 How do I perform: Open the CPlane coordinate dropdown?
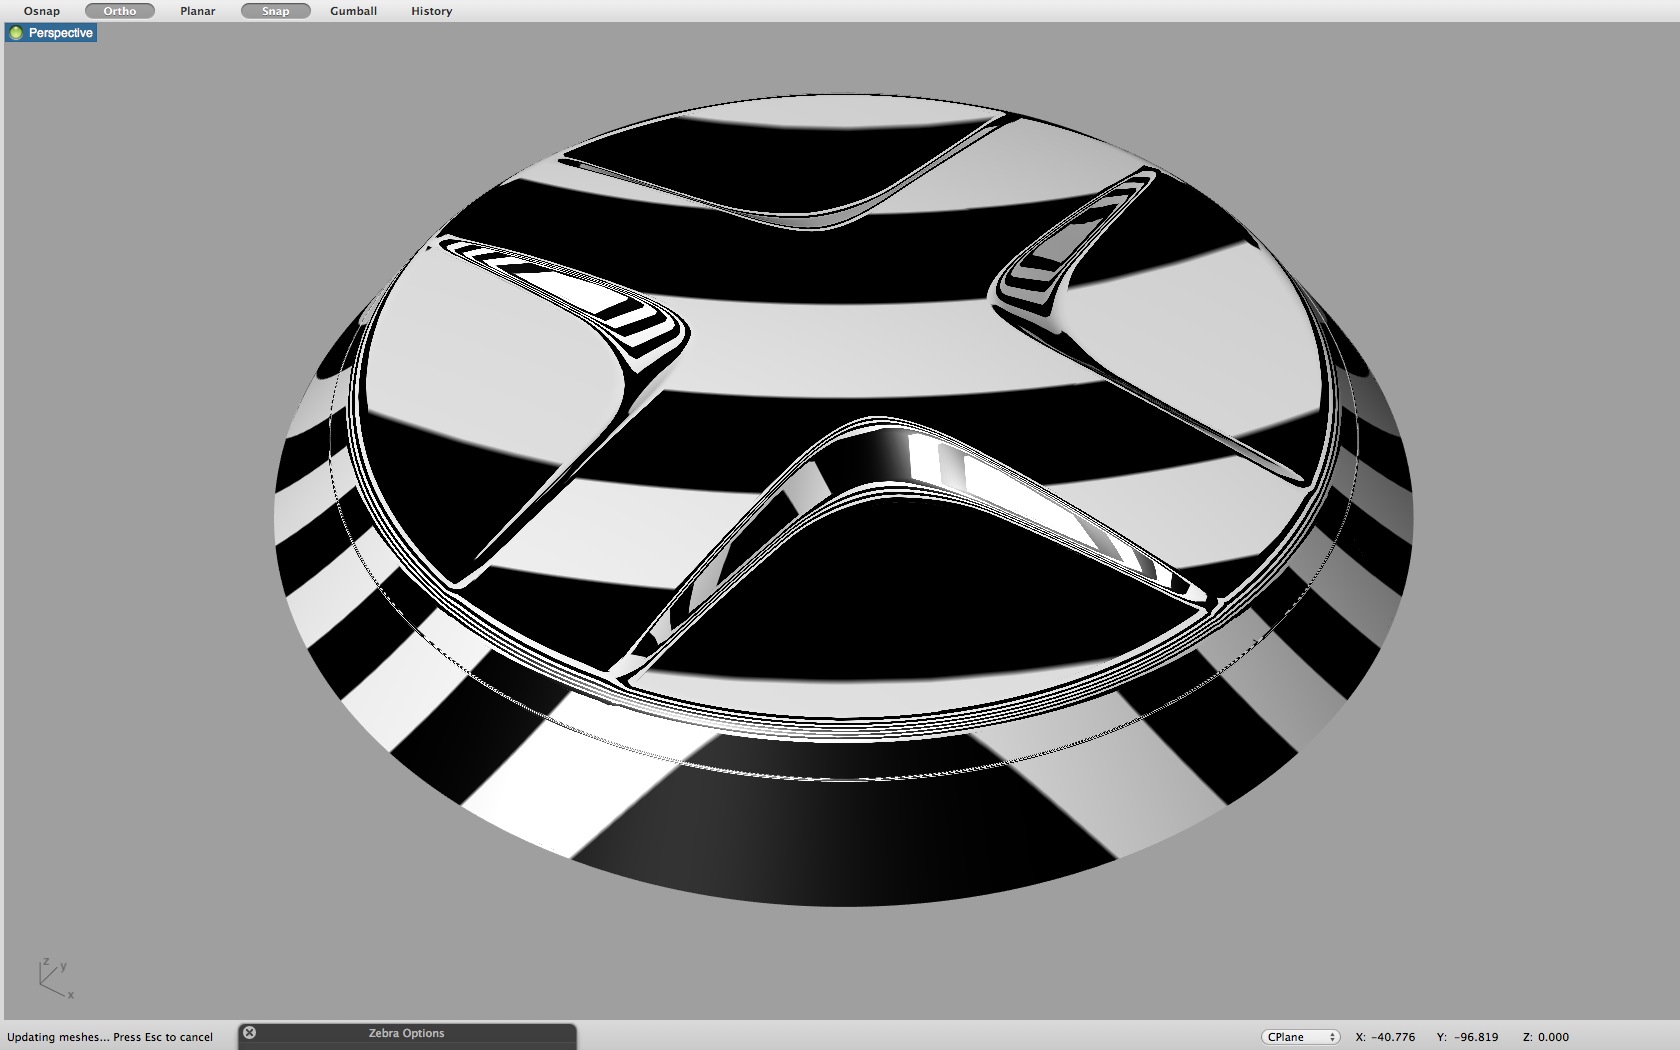(x=1301, y=1037)
